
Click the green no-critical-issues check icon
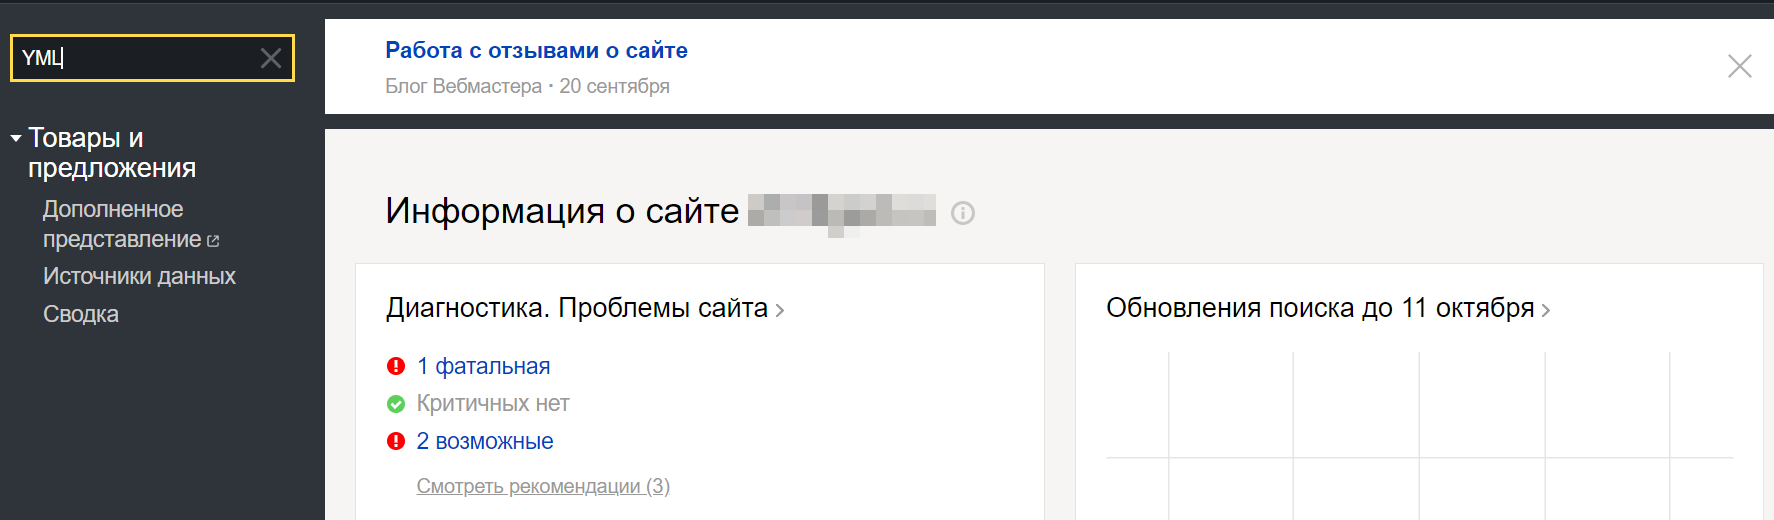point(396,404)
